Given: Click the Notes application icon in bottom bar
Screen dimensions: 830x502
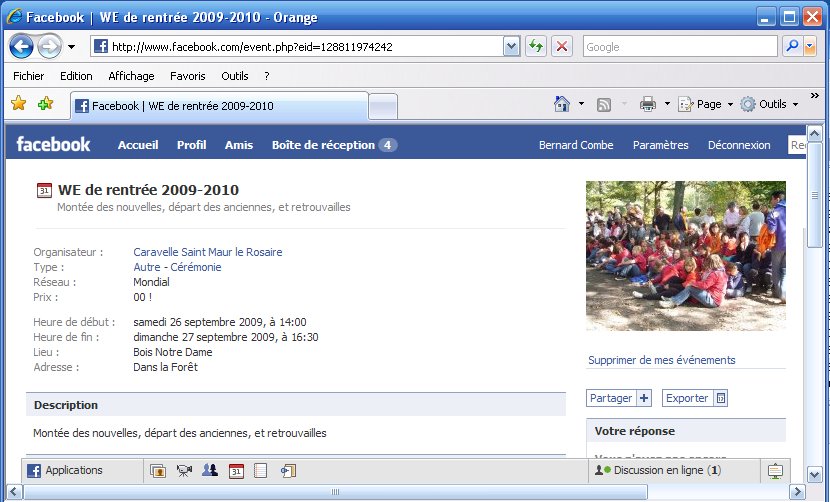Looking at the screenshot, I should (x=261, y=471).
